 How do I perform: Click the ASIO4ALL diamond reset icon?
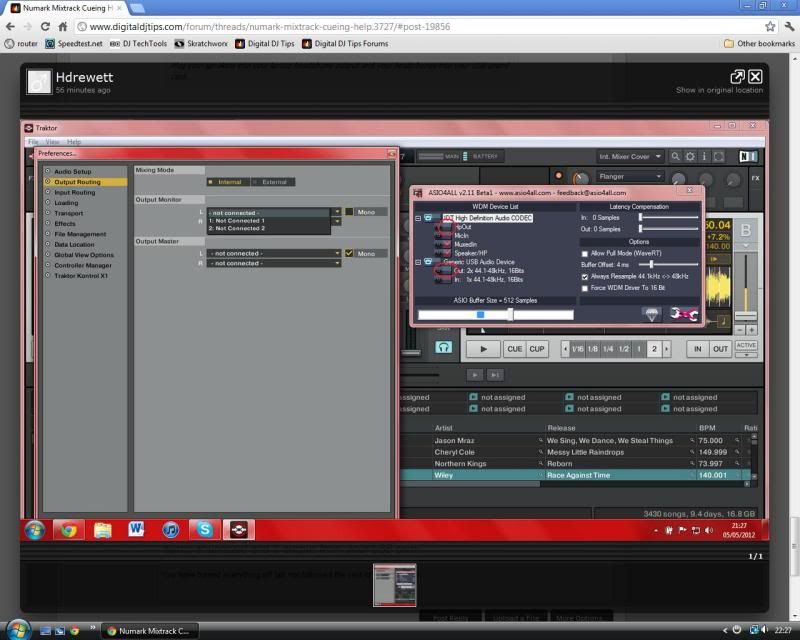[652, 315]
